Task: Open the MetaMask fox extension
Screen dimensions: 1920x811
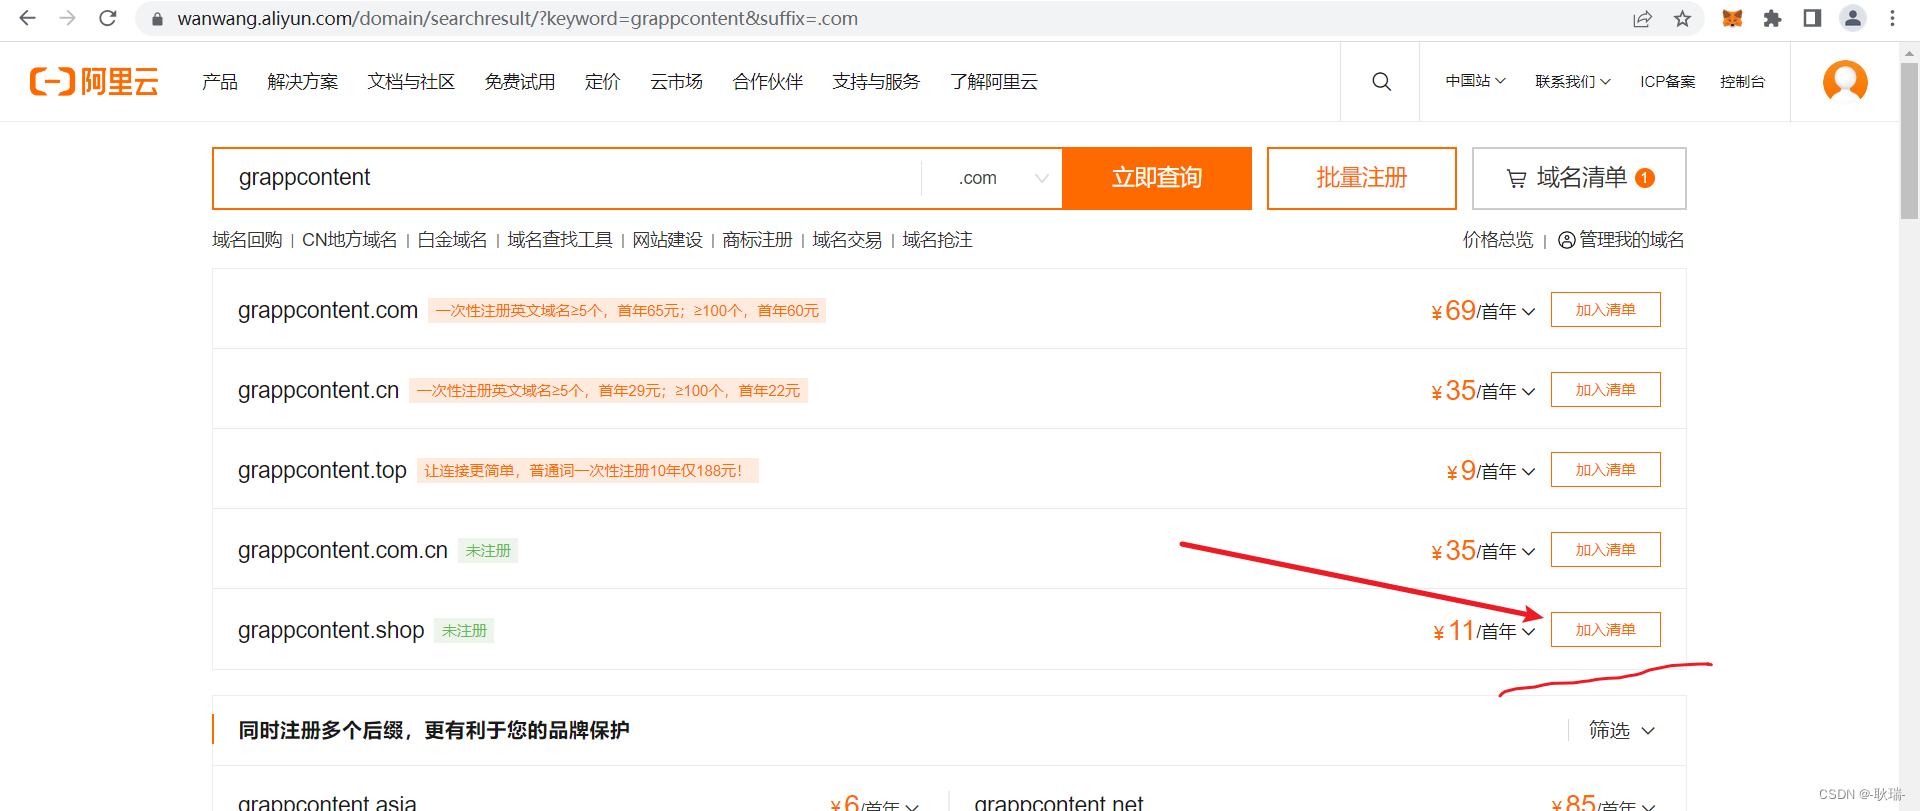Action: [x=1732, y=19]
